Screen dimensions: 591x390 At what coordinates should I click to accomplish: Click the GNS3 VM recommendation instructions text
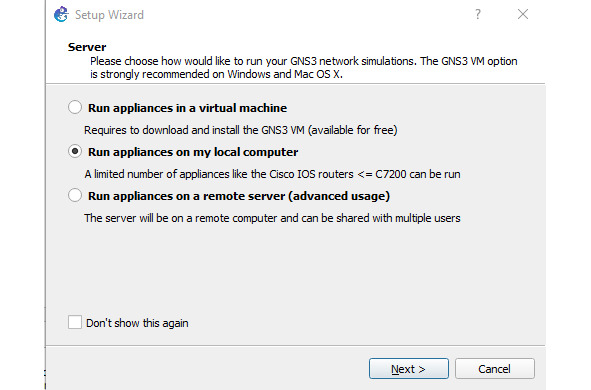click(303, 68)
